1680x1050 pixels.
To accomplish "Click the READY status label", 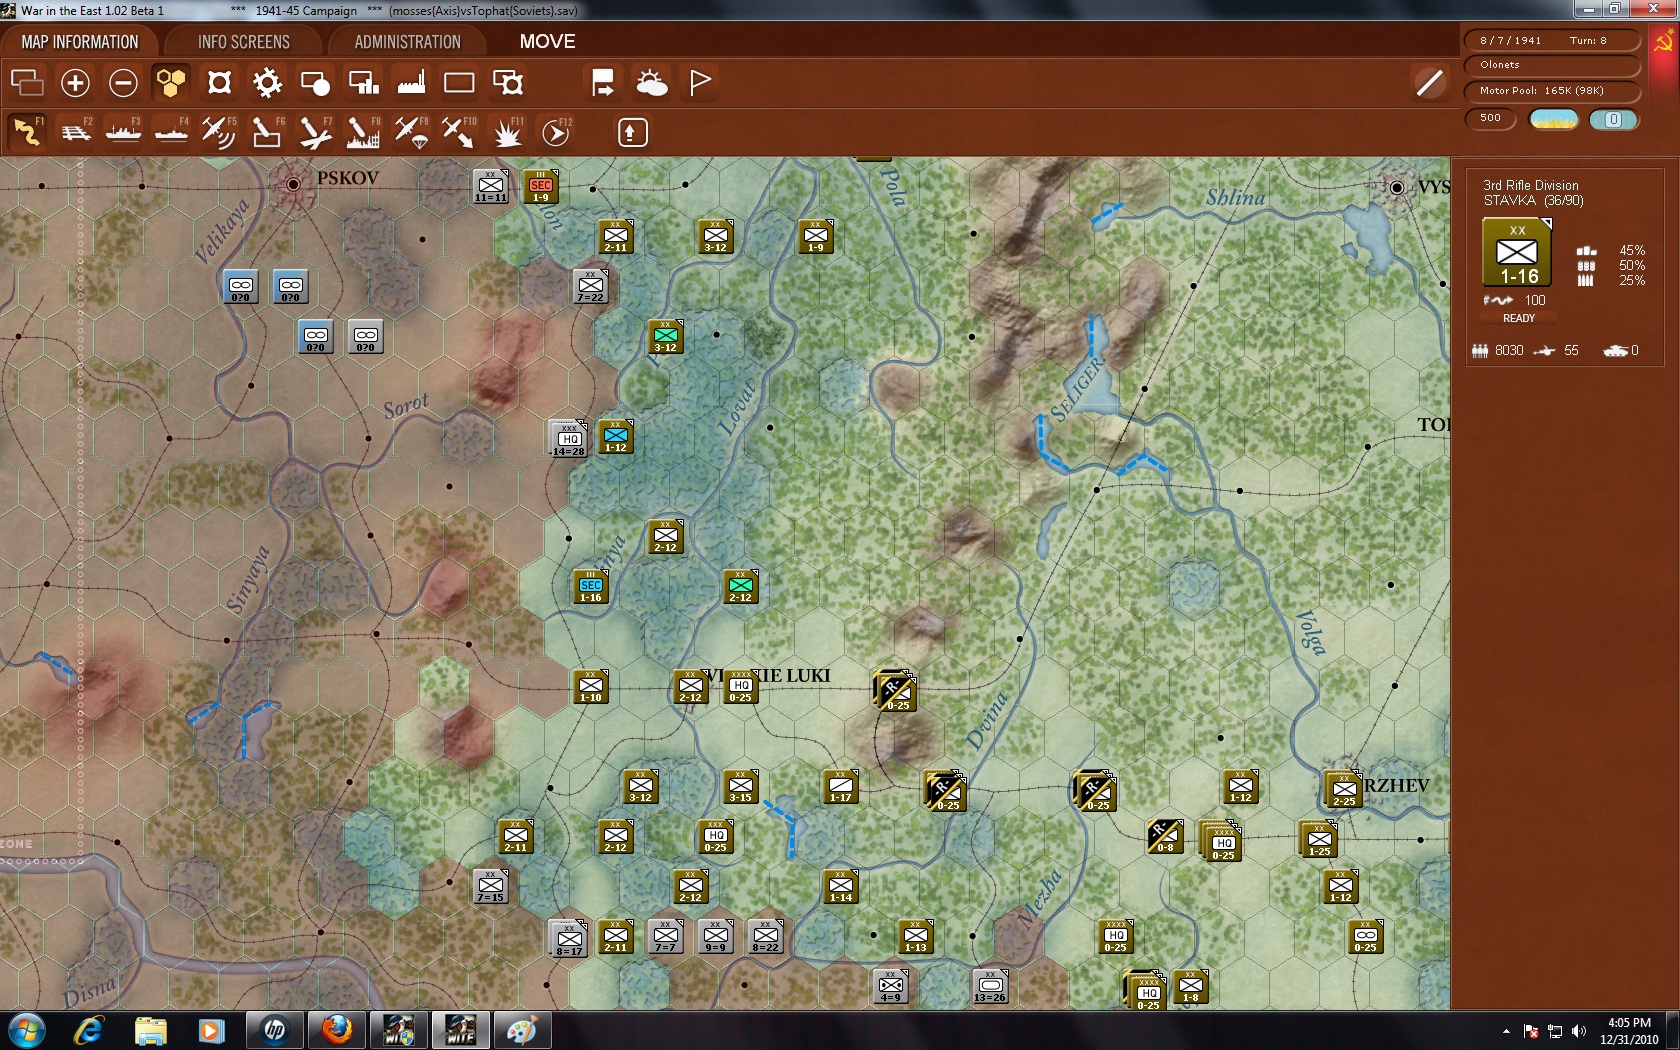I will (1518, 318).
